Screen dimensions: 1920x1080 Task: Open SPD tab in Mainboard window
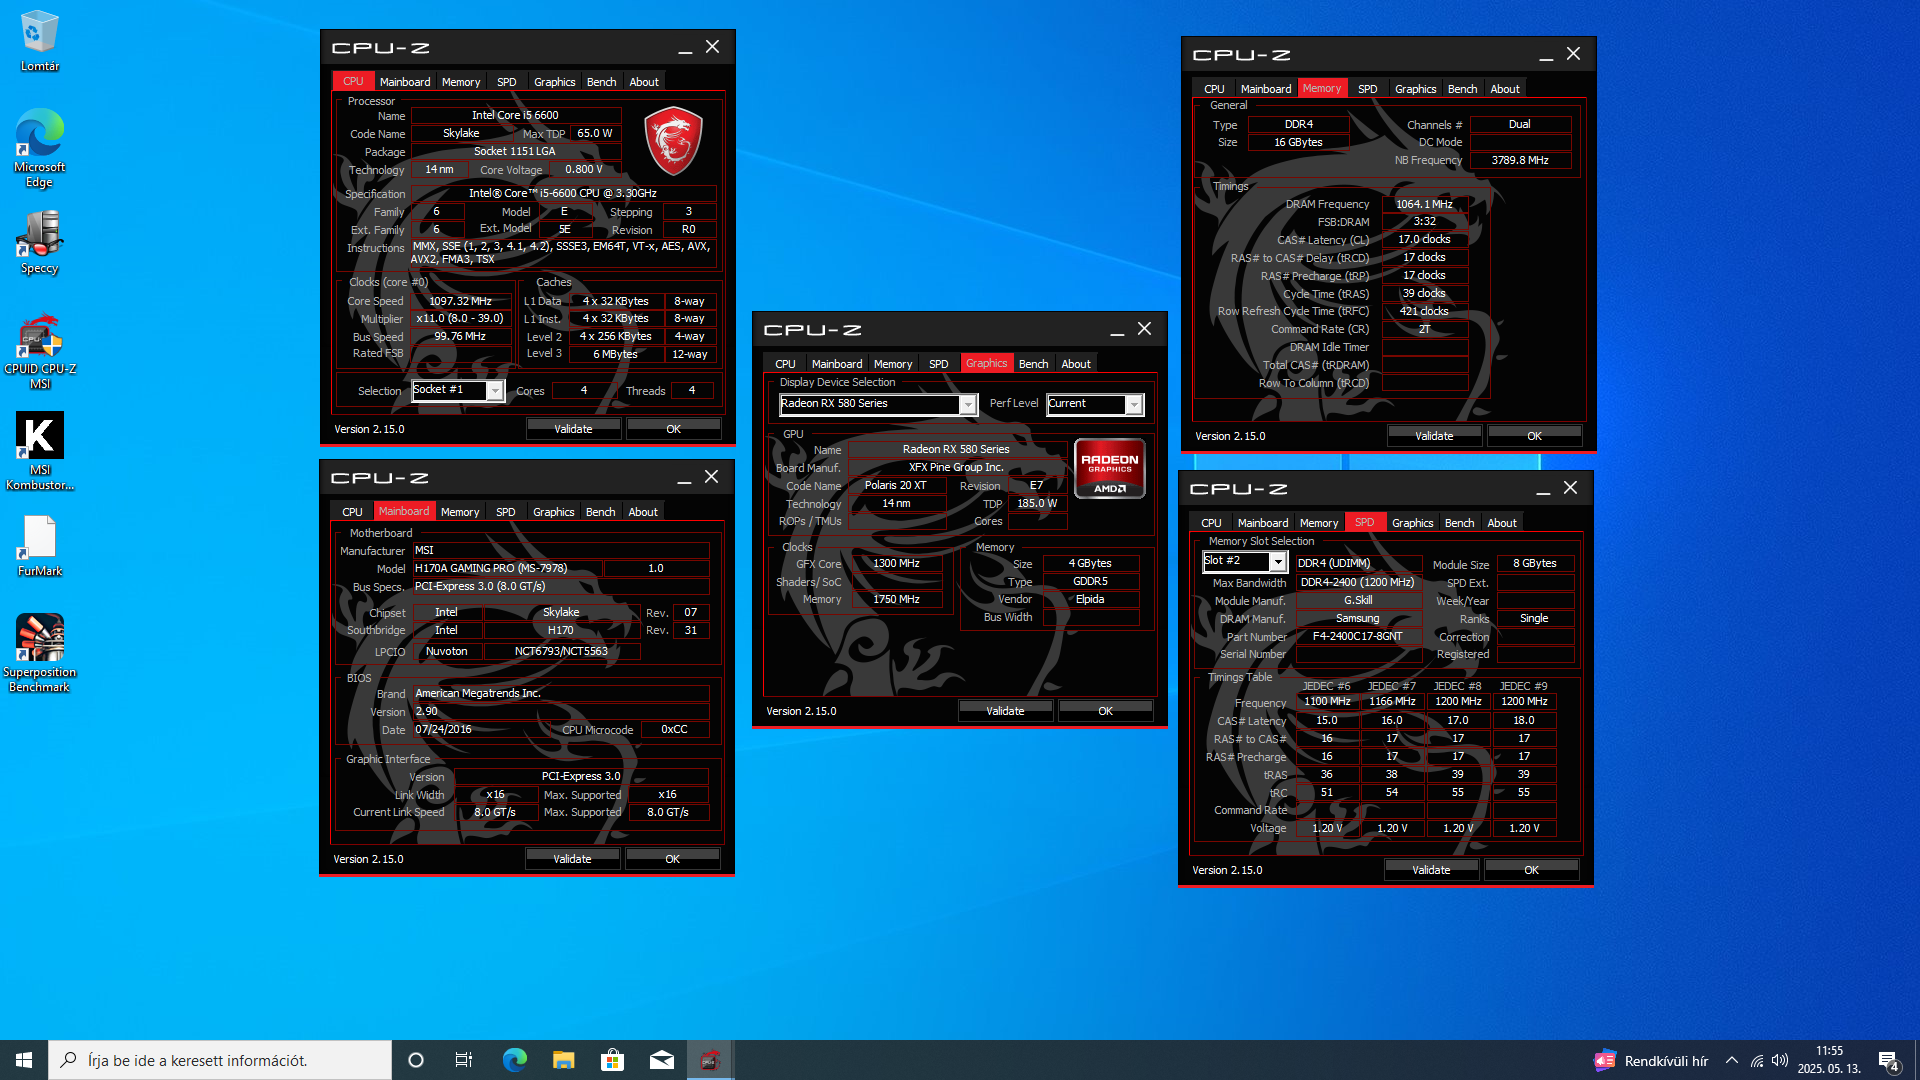[506, 512]
